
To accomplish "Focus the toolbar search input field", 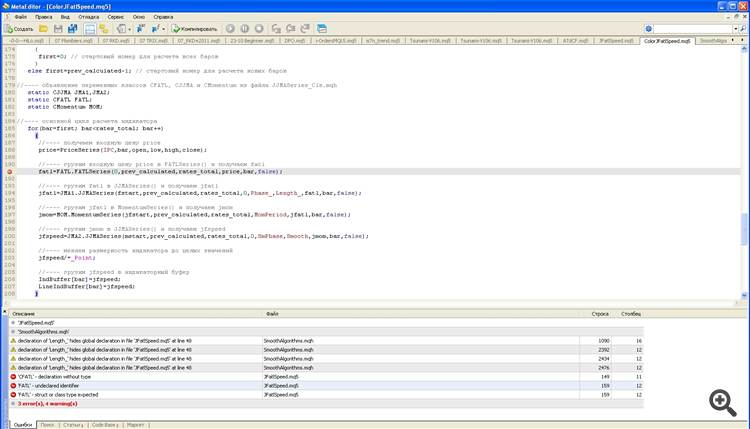I will coord(693,29).
